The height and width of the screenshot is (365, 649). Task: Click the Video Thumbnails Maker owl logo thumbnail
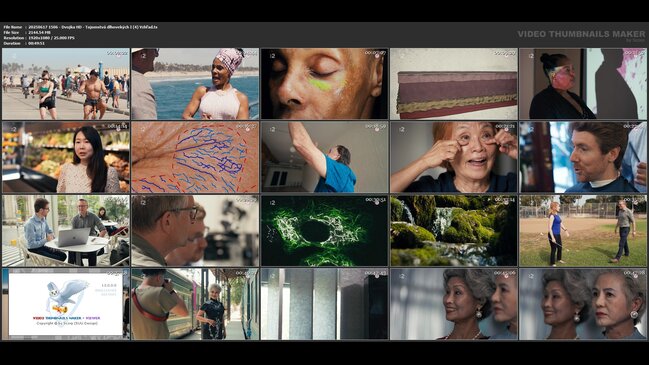click(66, 304)
